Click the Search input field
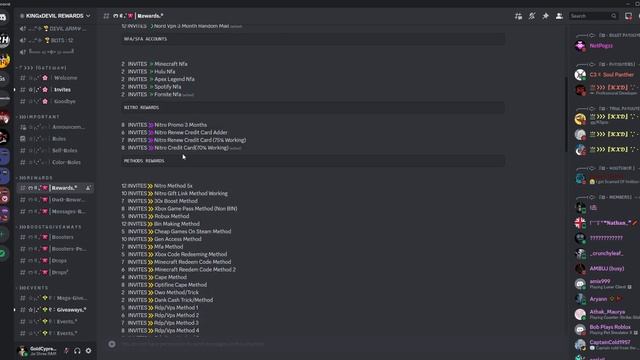The image size is (640, 360). pos(593,16)
